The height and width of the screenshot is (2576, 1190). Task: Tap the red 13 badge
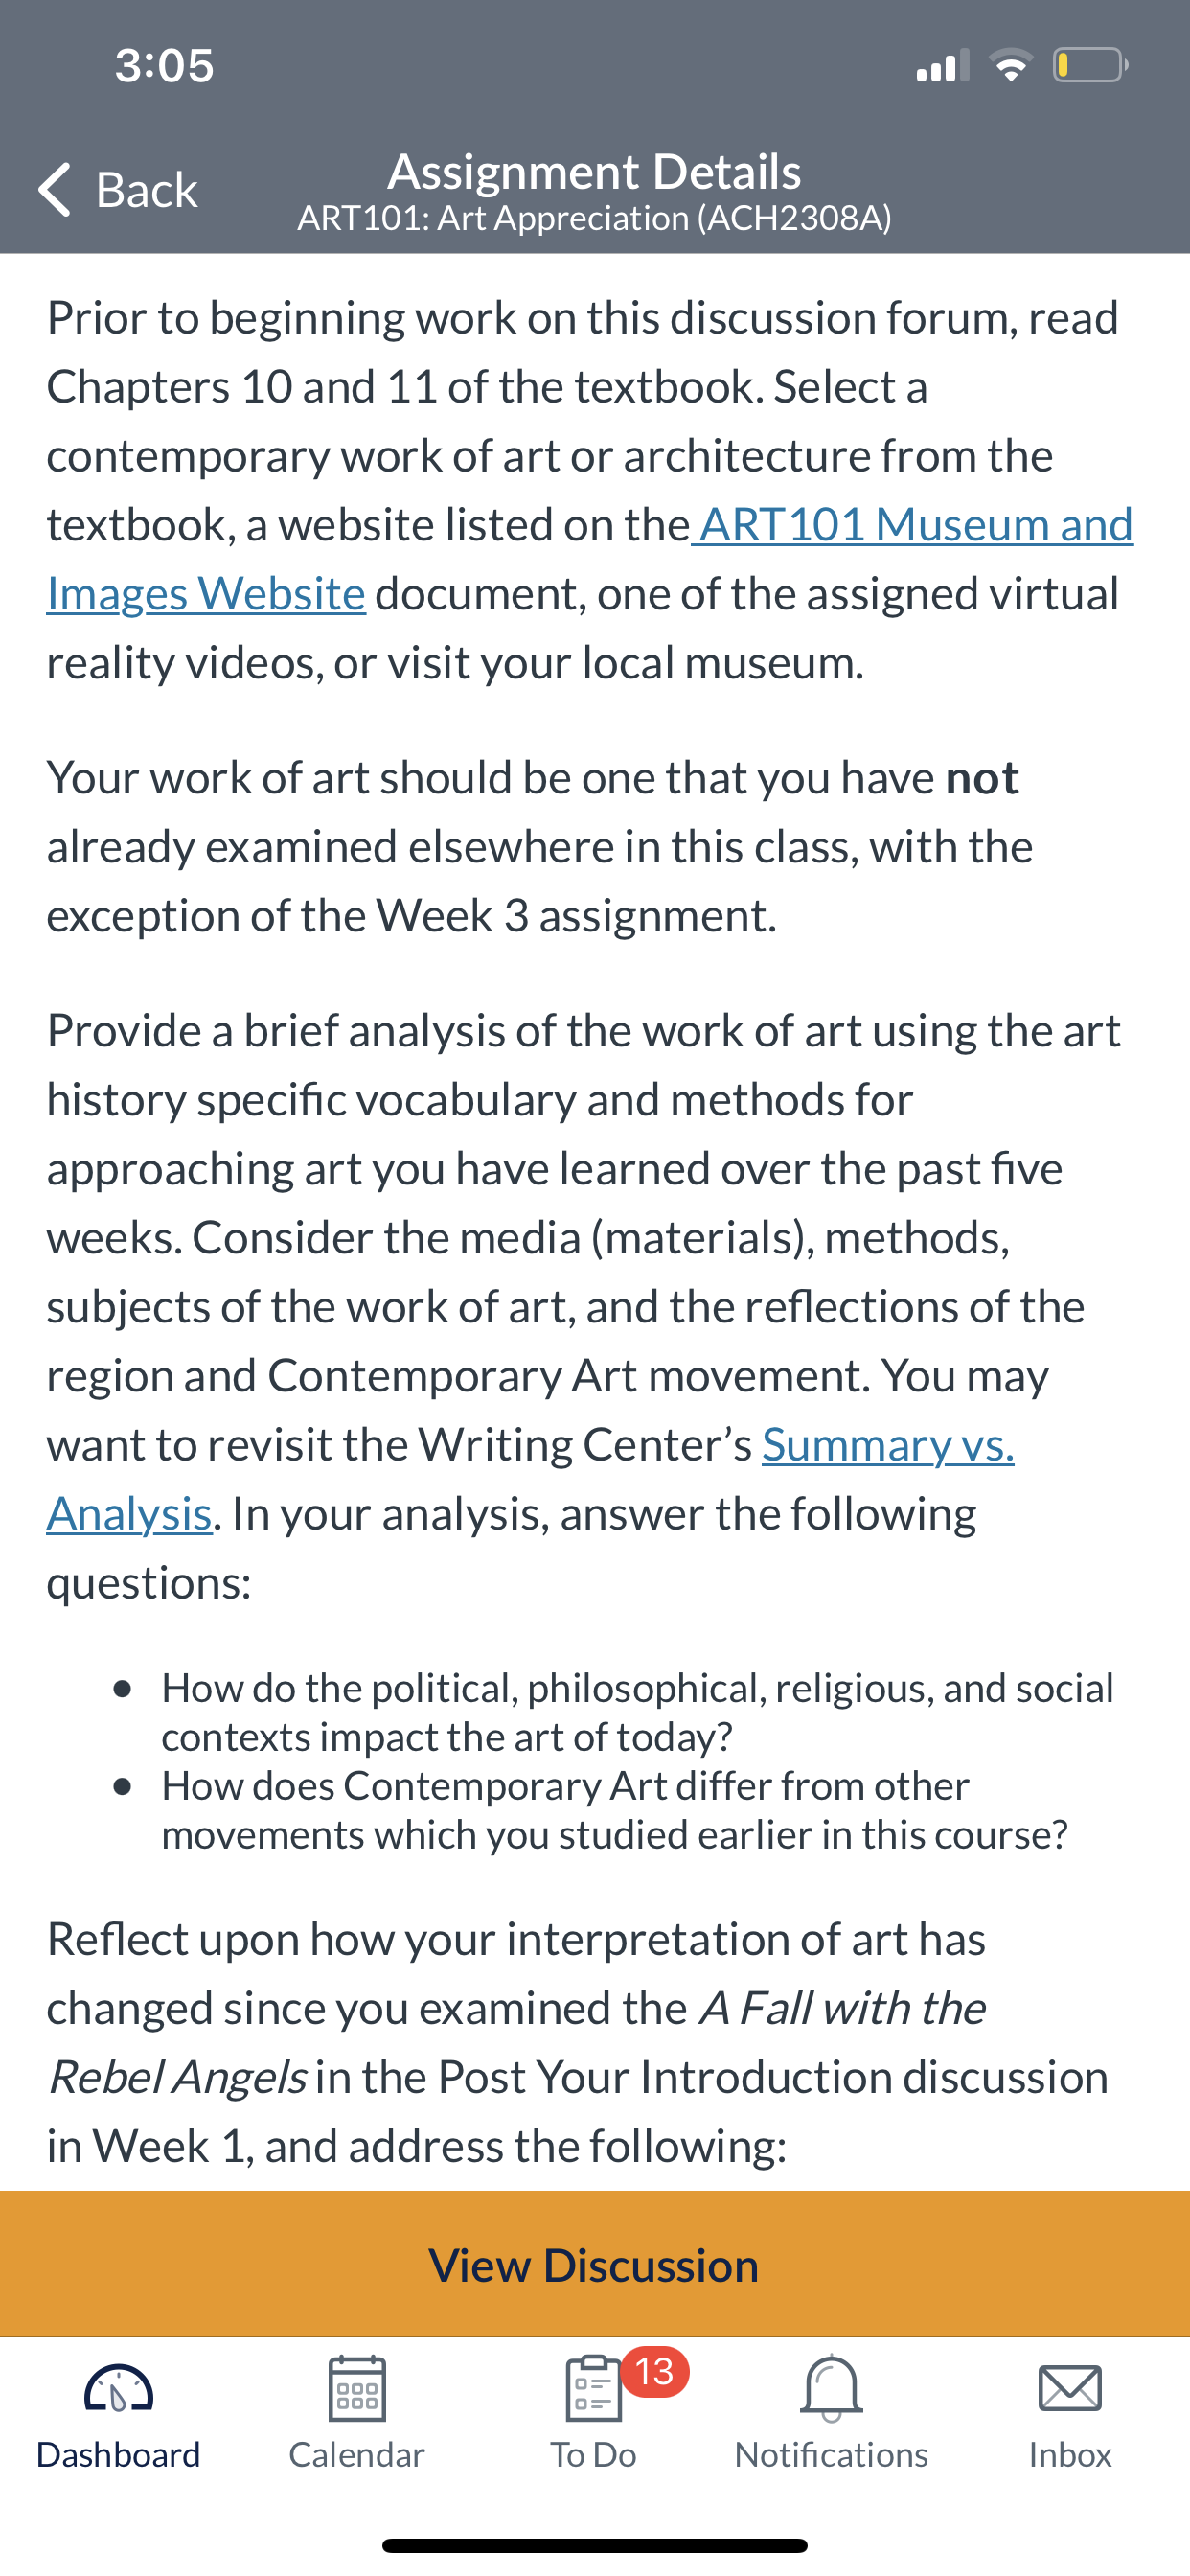[655, 2371]
